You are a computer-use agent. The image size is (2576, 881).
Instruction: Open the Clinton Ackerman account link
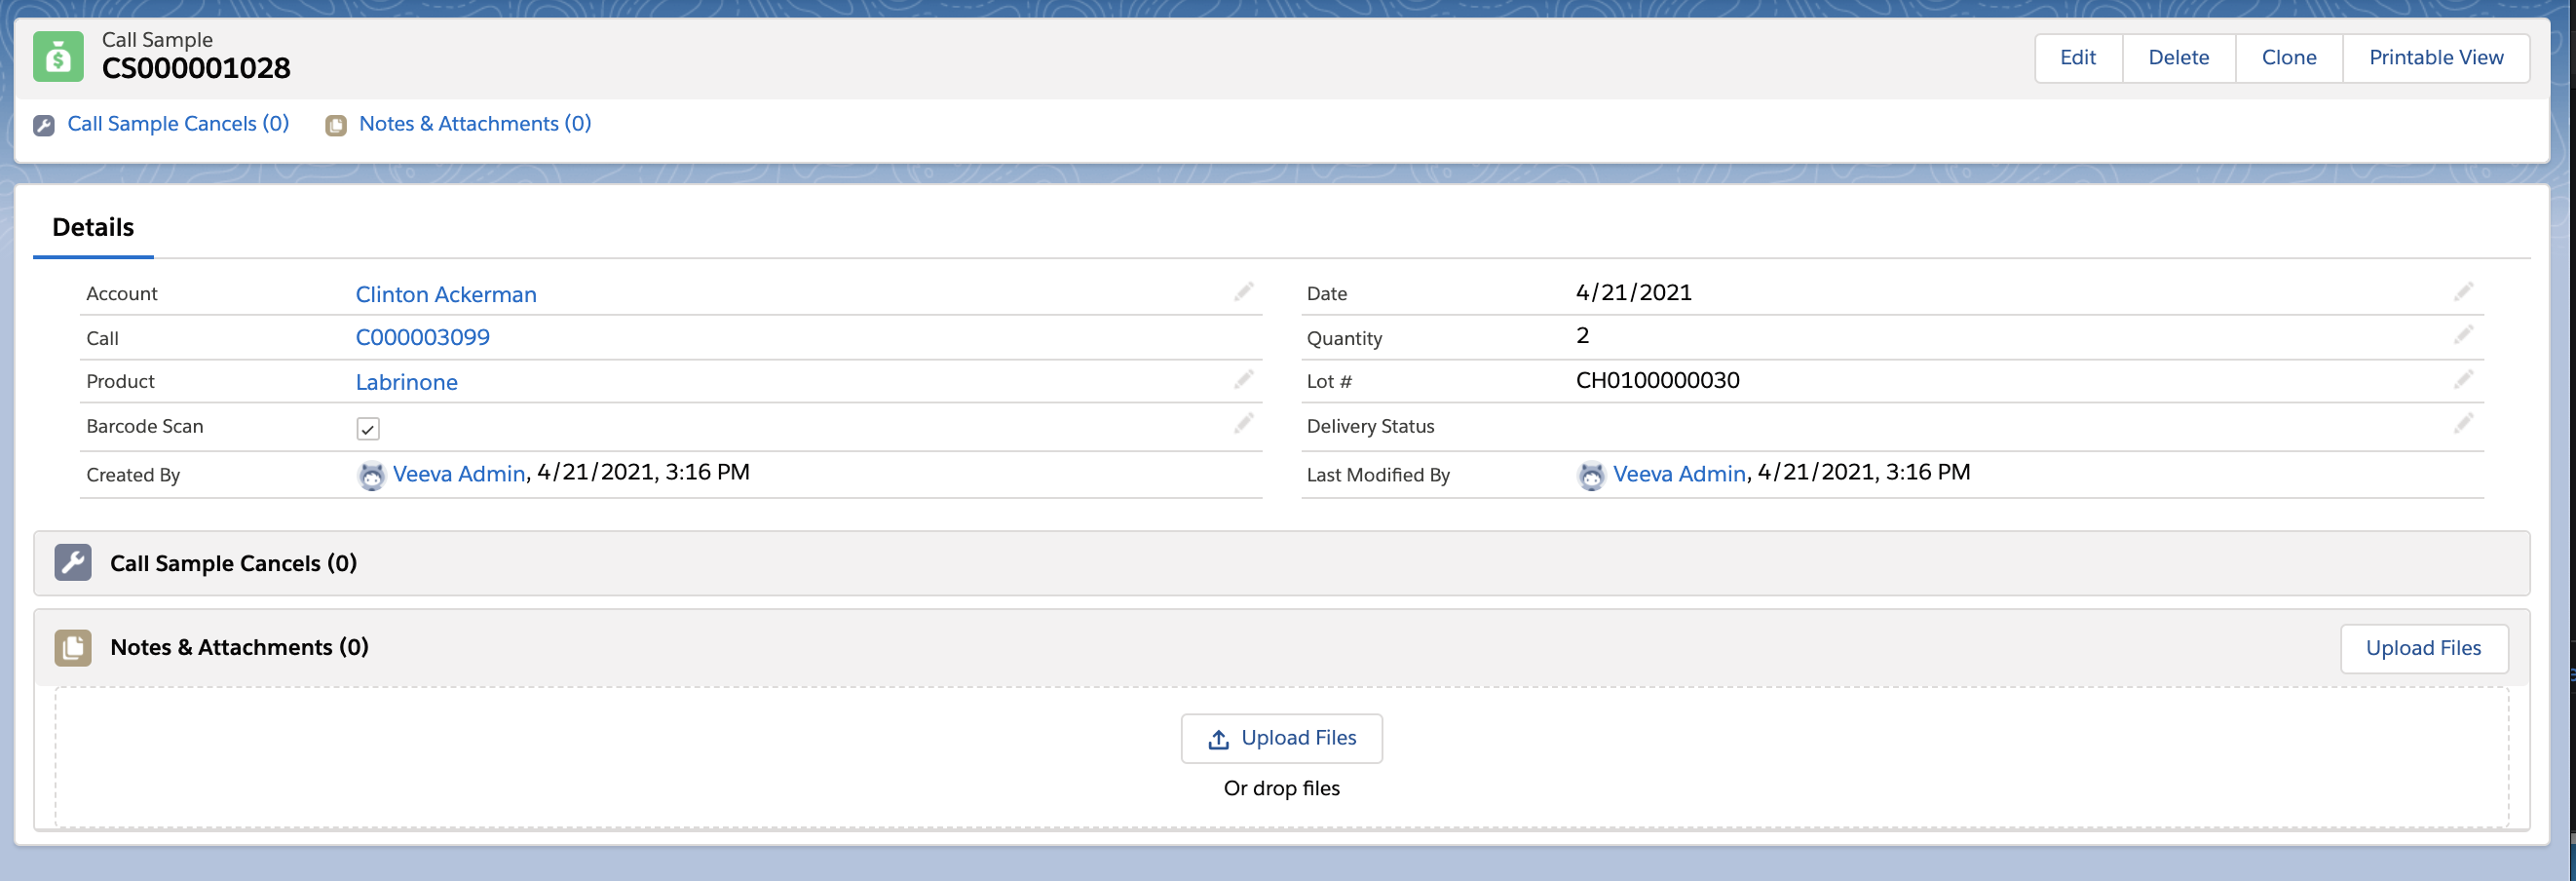tap(446, 294)
